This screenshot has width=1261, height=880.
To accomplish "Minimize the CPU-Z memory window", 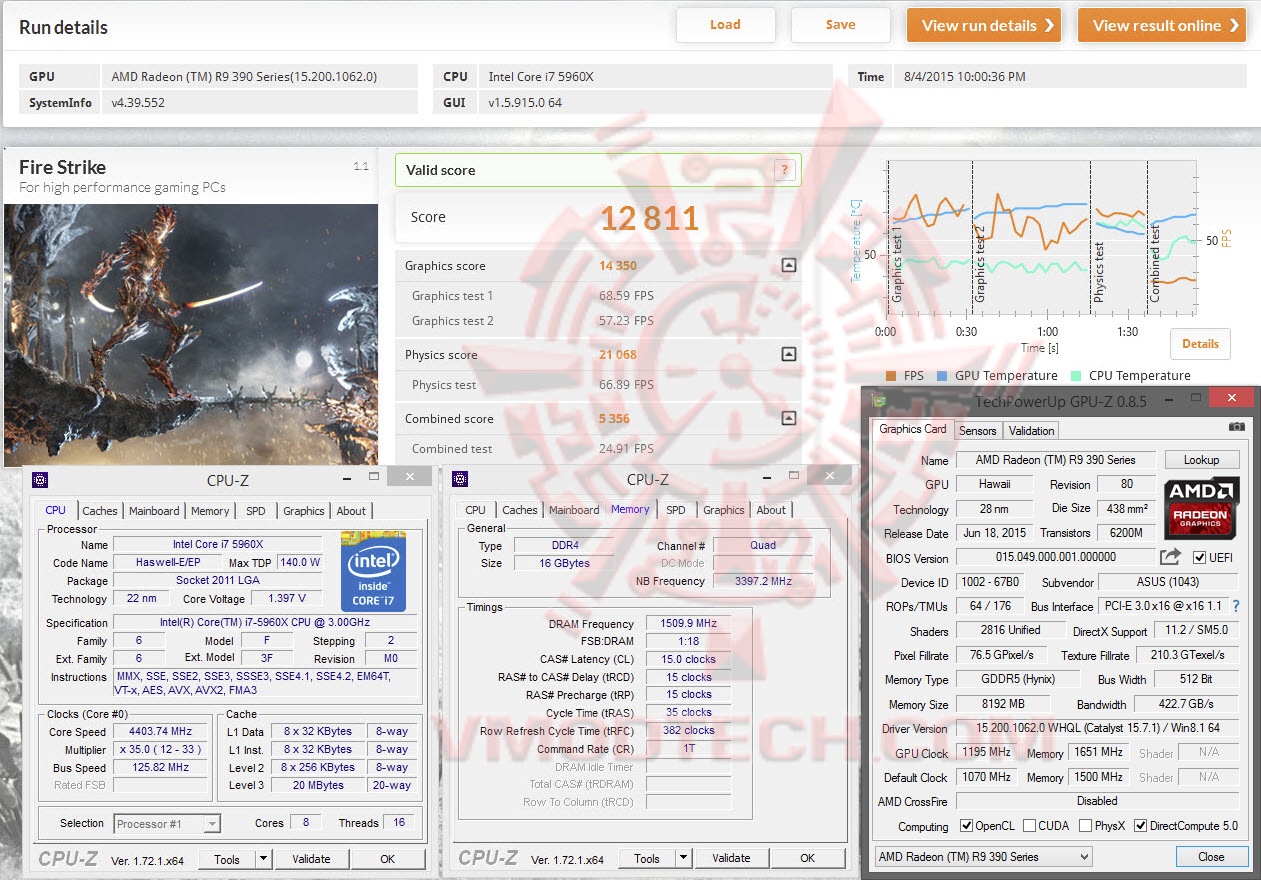I will 766,479.
